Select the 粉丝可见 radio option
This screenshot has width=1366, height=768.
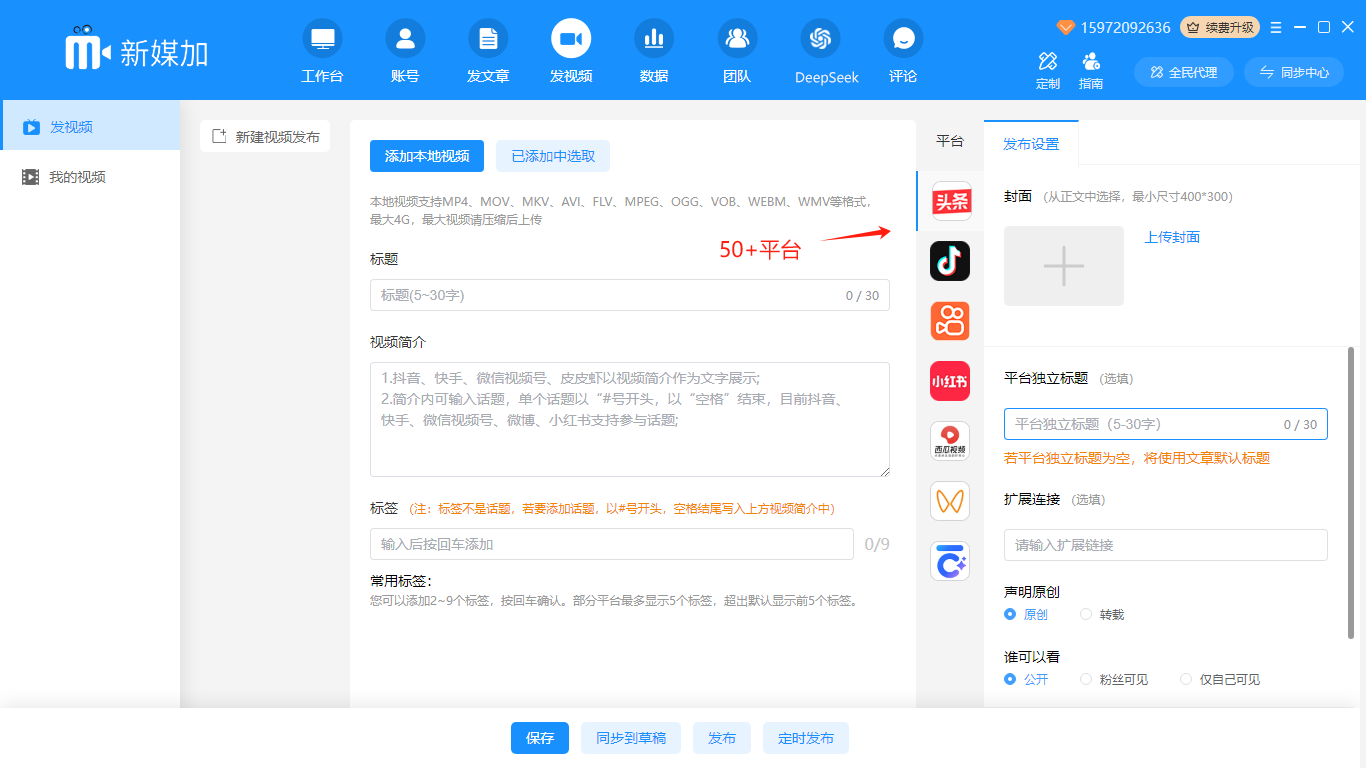(x=1086, y=680)
